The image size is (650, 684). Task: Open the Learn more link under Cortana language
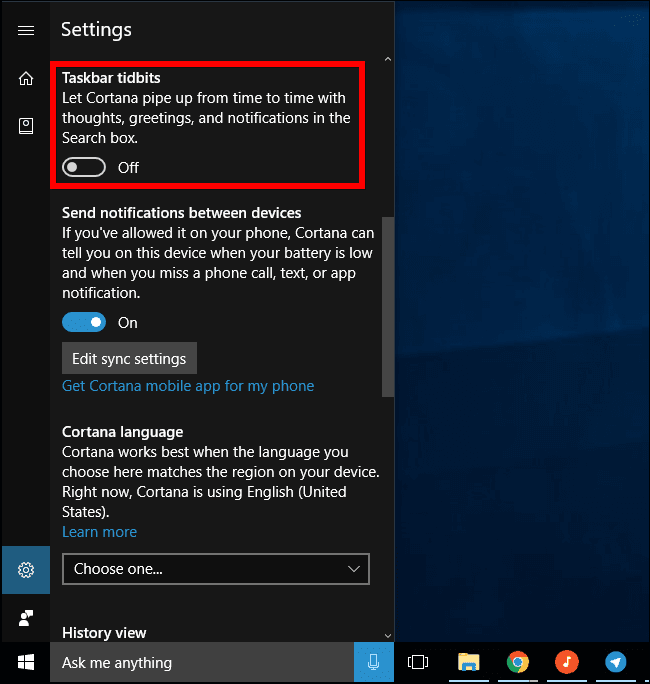coord(99,532)
